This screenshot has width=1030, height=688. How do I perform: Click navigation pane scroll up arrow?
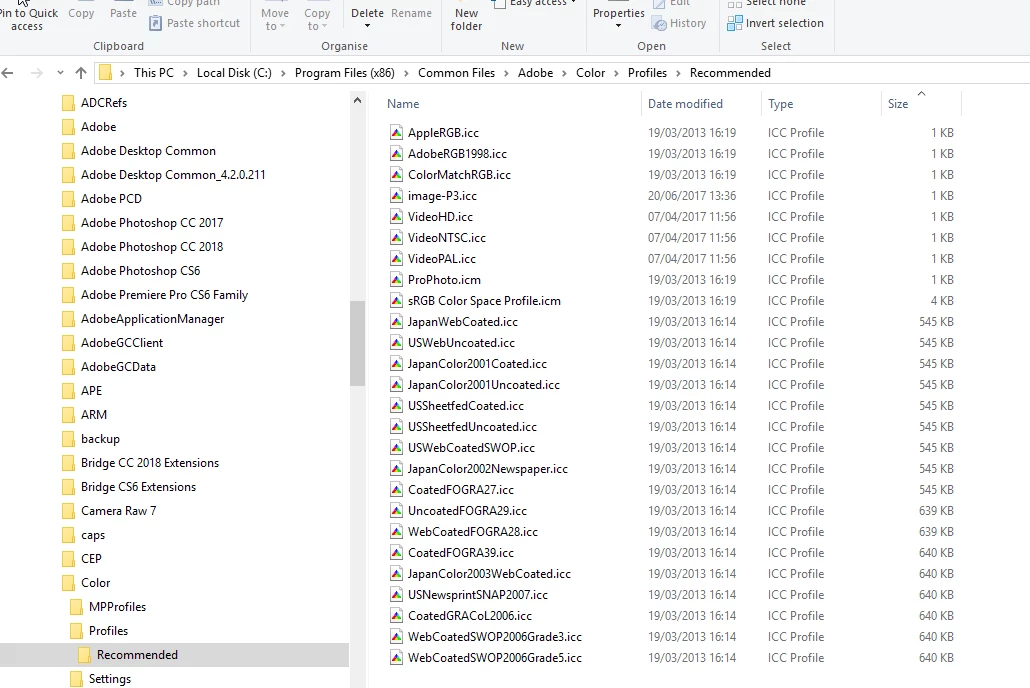(357, 101)
